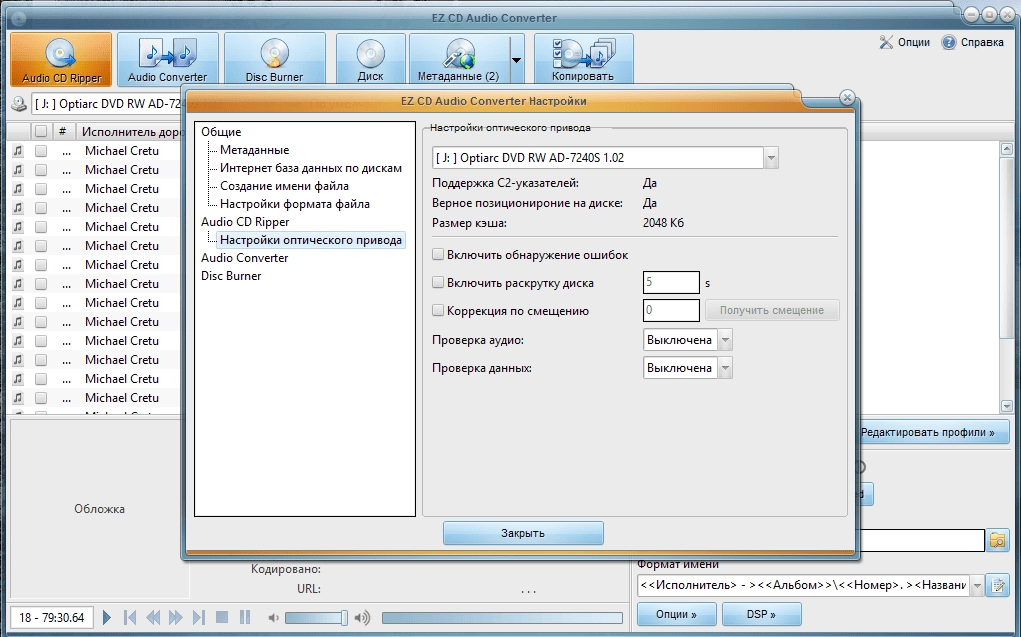Jump to the next track
This screenshot has height=637, width=1021.
pos(199,617)
